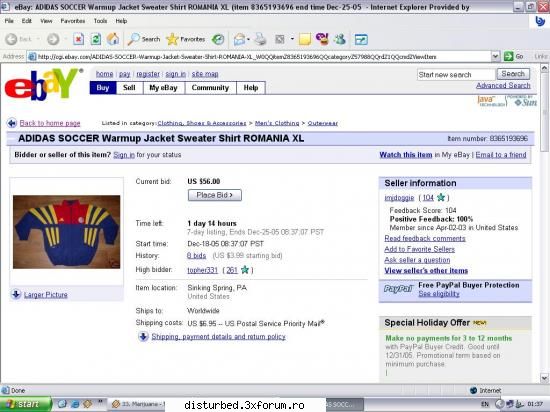
Task: Open the Favorites menu in the menu bar
Action: [73, 21]
